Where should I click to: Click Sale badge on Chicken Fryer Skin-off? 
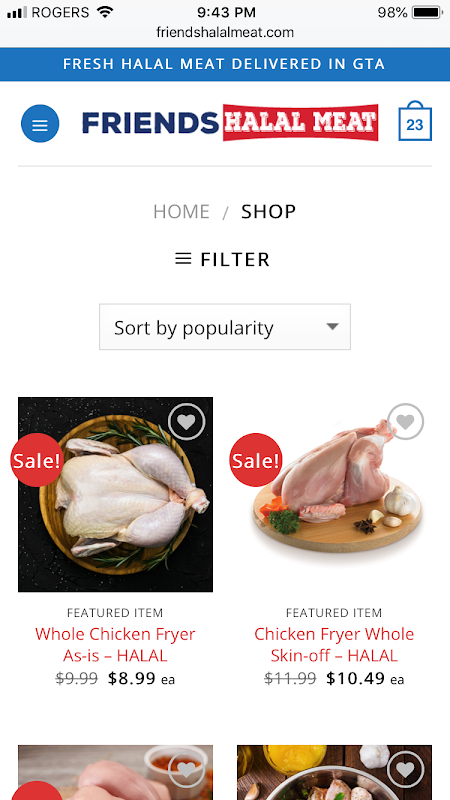pyautogui.click(x=256, y=460)
